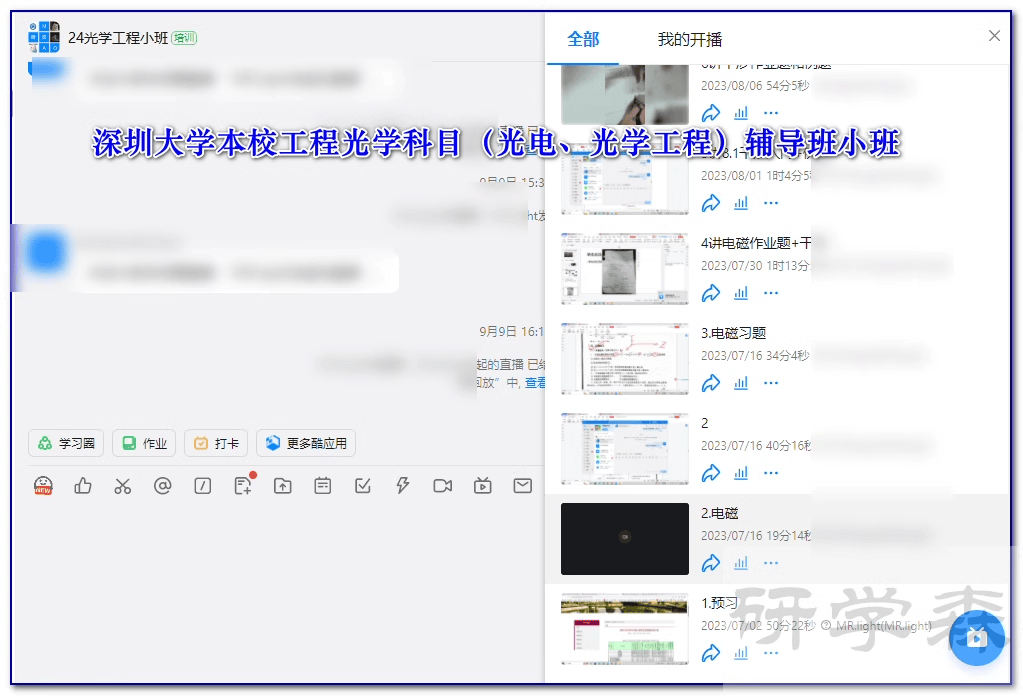This screenshot has height=696, width=1023.
Task: Click the lightning DING icon
Action: 403,486
